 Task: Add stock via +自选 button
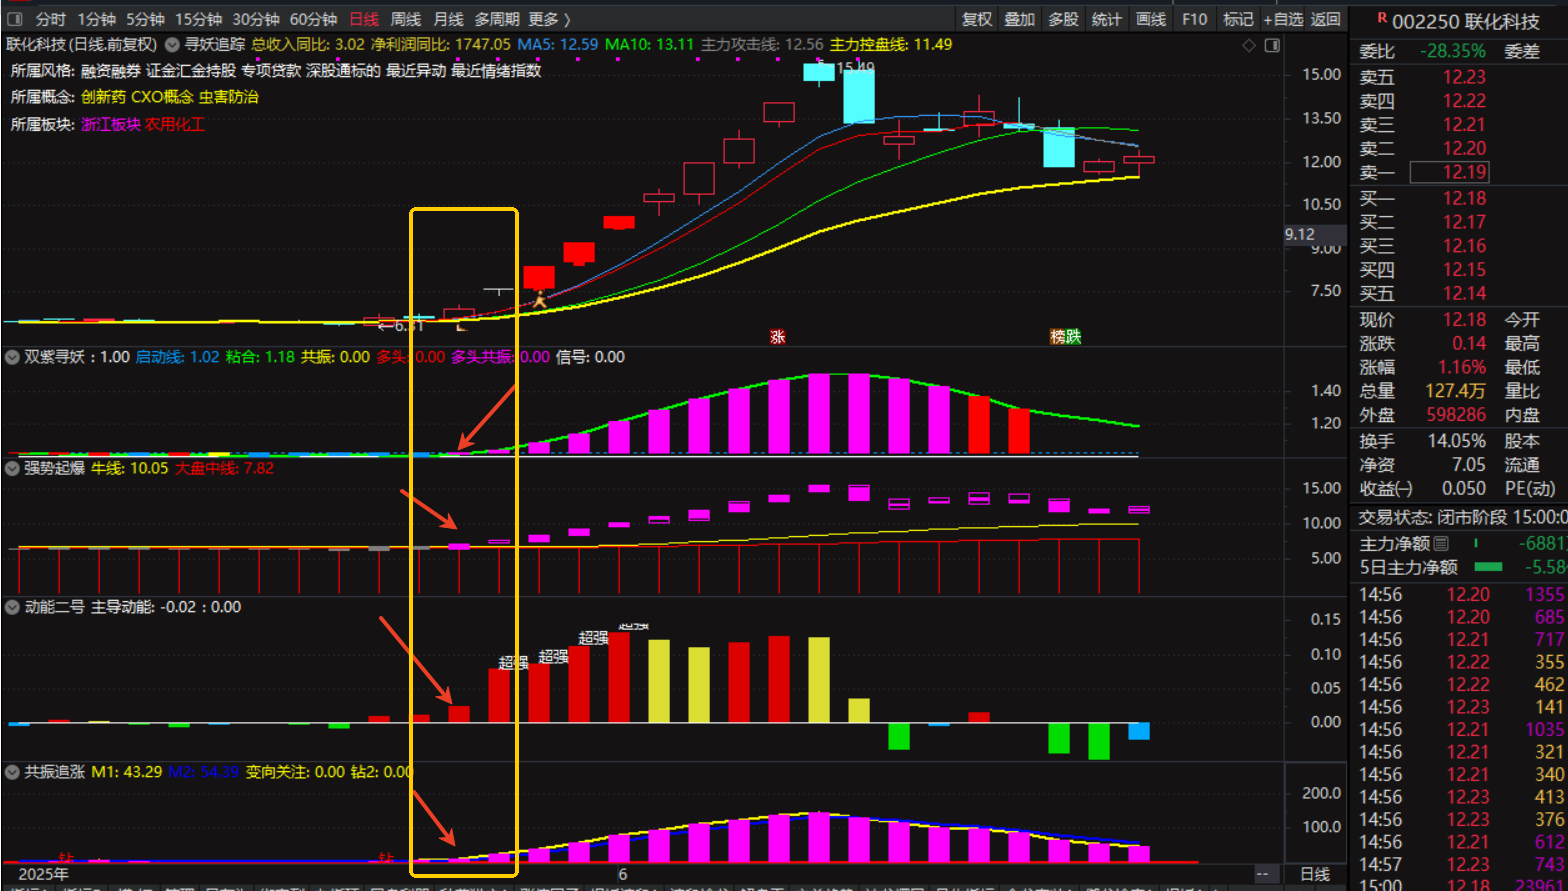pos(1283,19)
